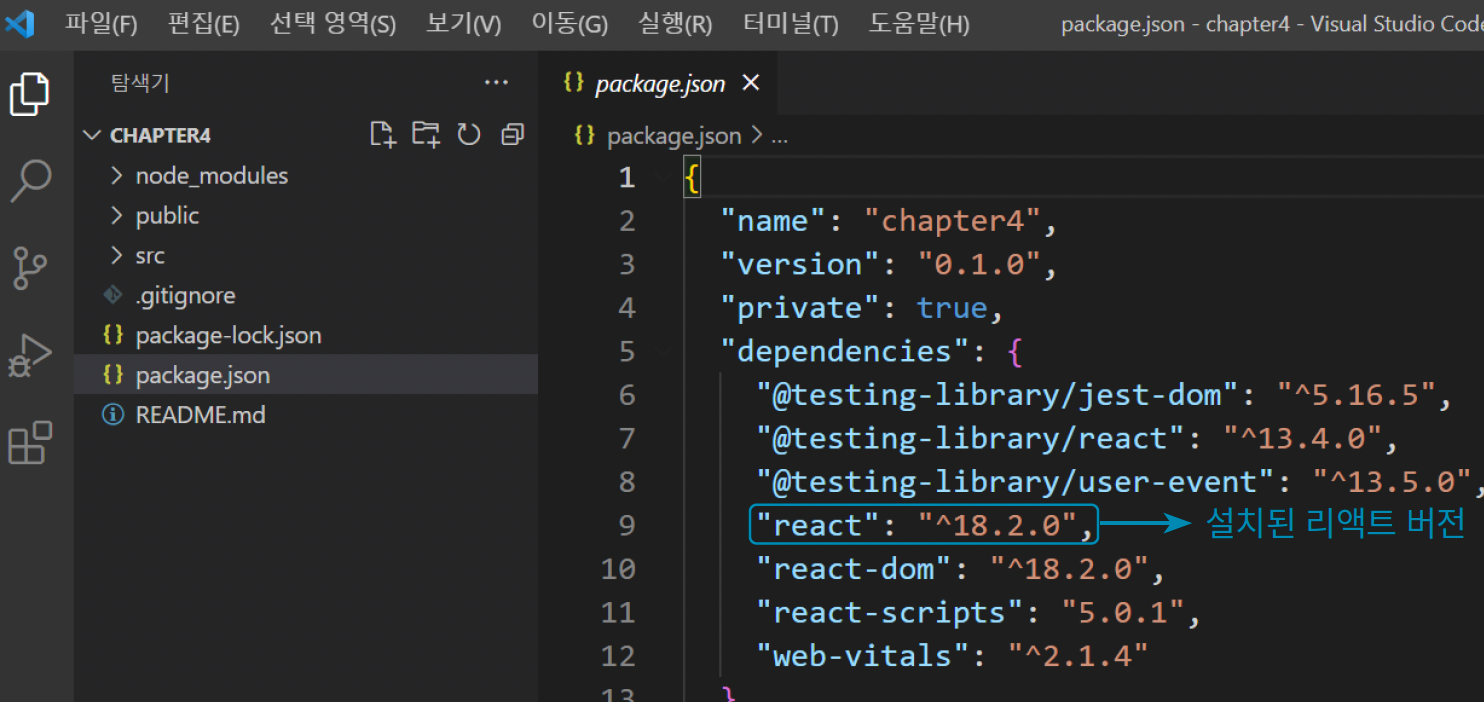The image size is (1484, 702).
Task: Open the Extensions view icon
Action: (29, 442)
